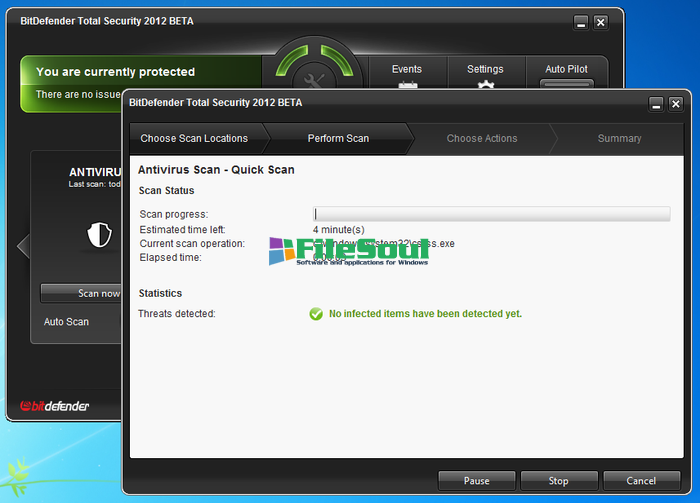Minimize the scan wizard window

pyautogui.click(x=656, y=104)
